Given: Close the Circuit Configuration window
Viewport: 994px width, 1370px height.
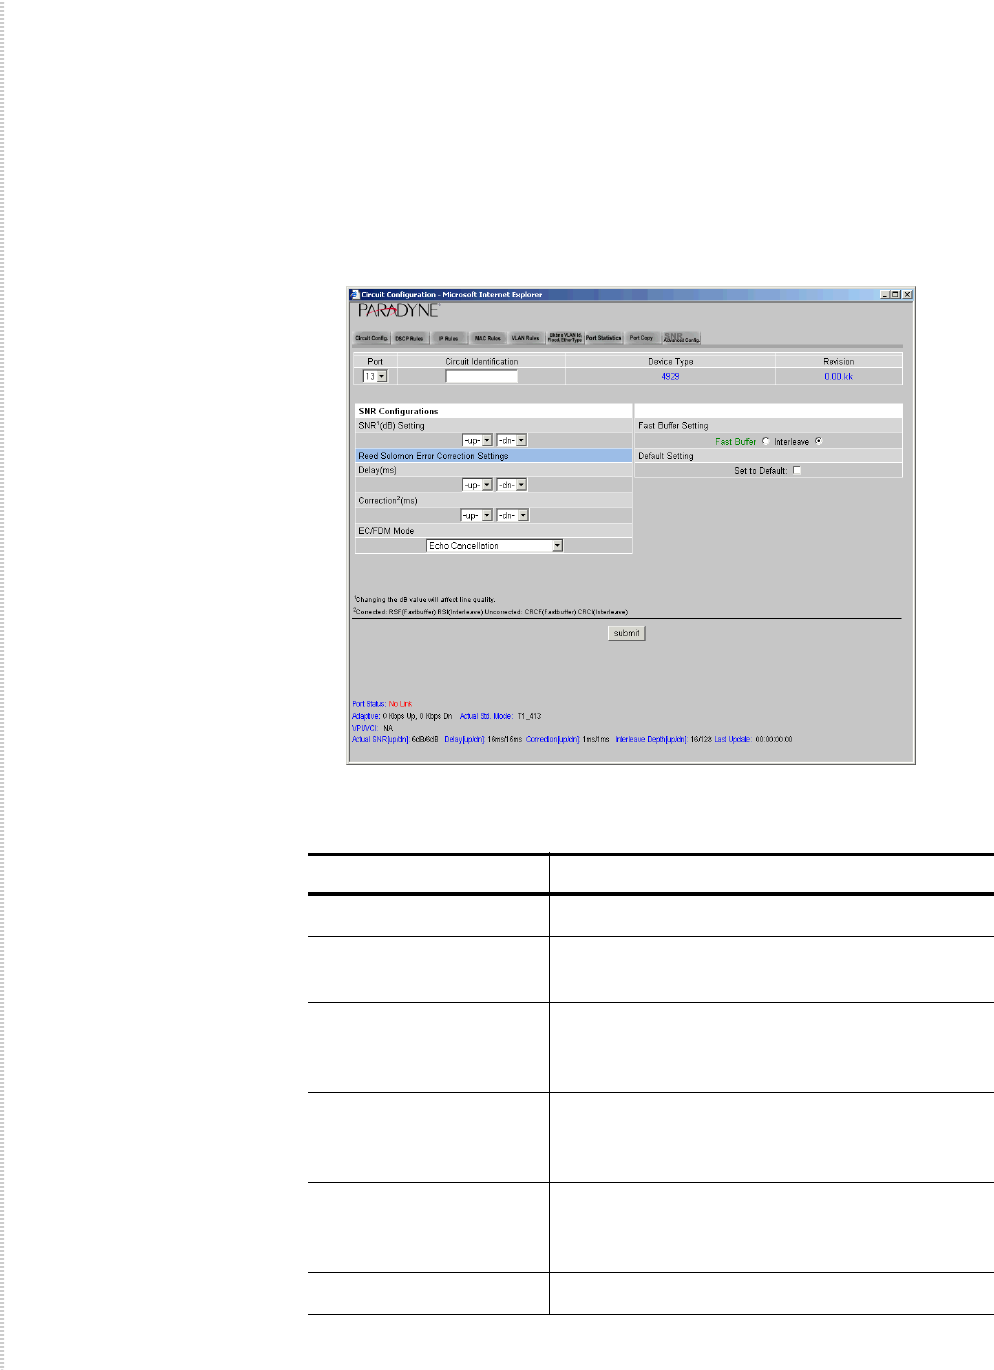Looking at the screenshot, I should [908, 295].
